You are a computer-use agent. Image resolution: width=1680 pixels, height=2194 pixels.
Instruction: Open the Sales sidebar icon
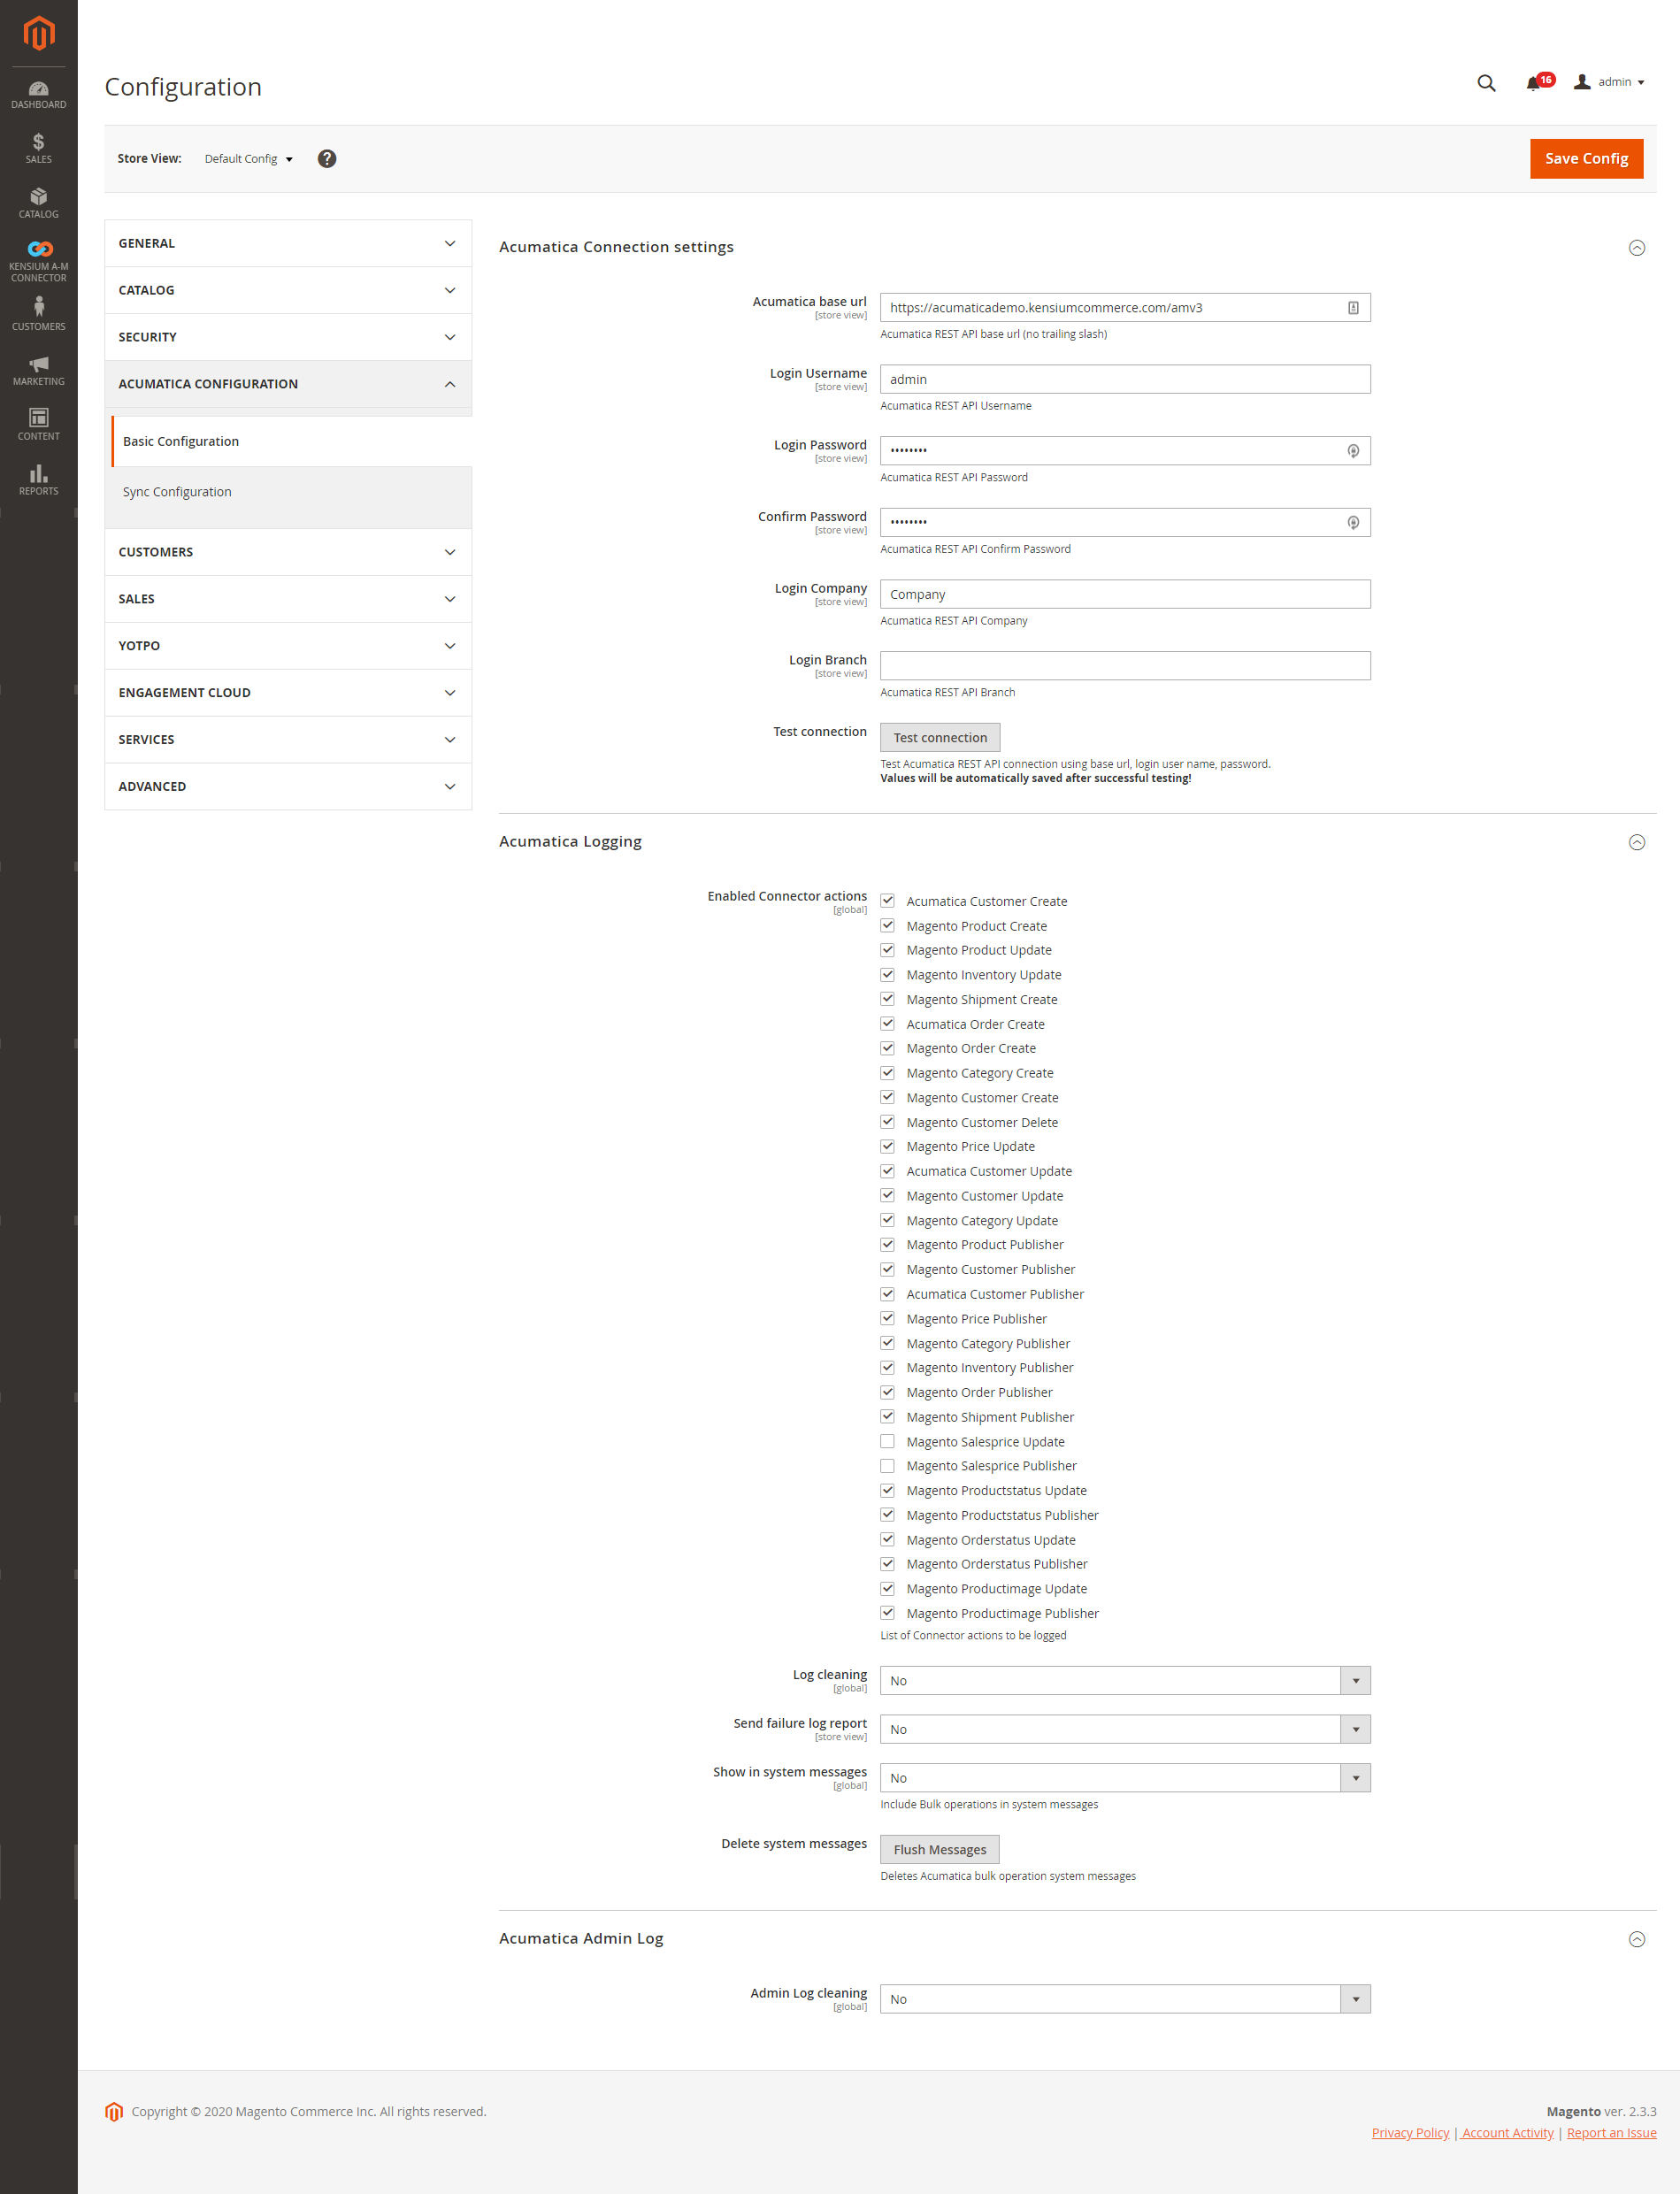coord(38,149)
